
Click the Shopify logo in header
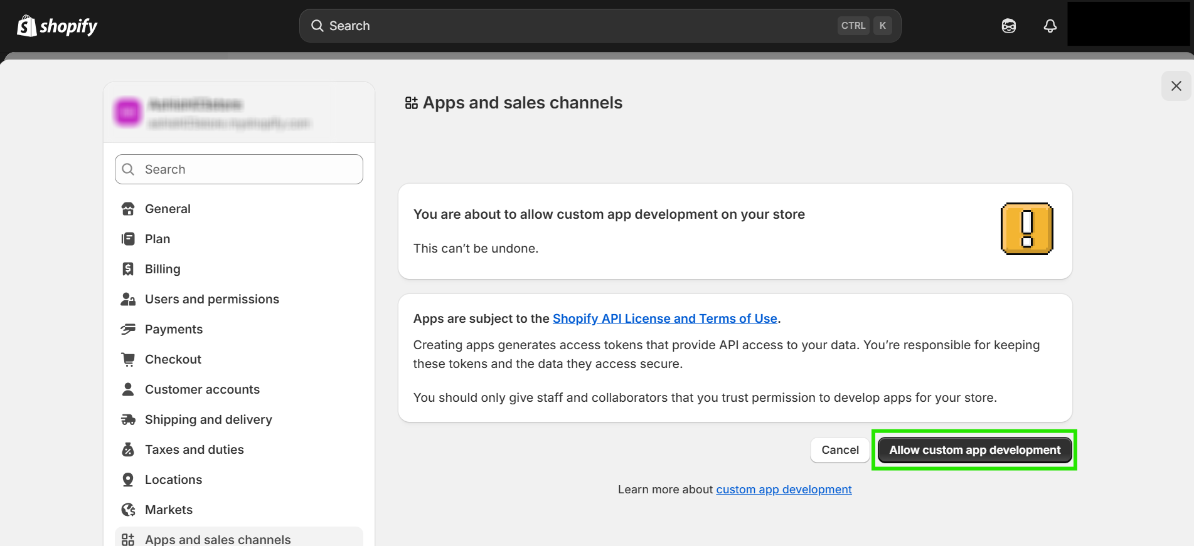tap(57, 26)
